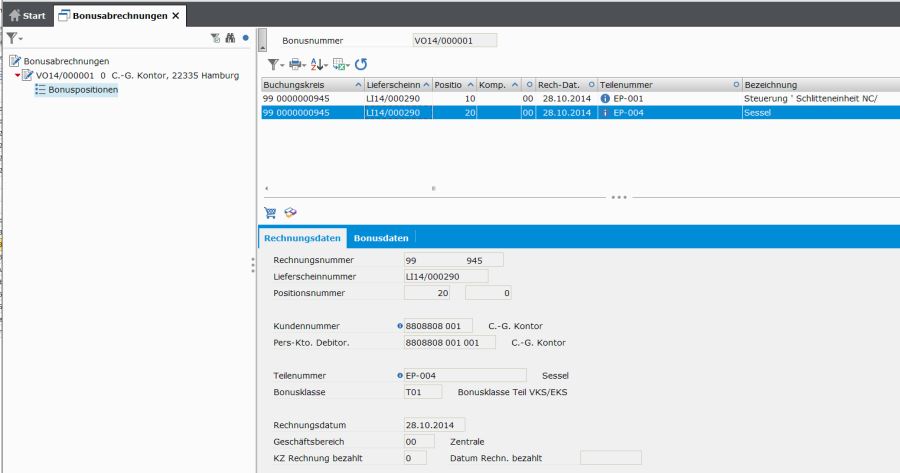The image size is (900, 473).
Task: Click the binoculars search icon in tree panel
Action: (x=230, y=38)
